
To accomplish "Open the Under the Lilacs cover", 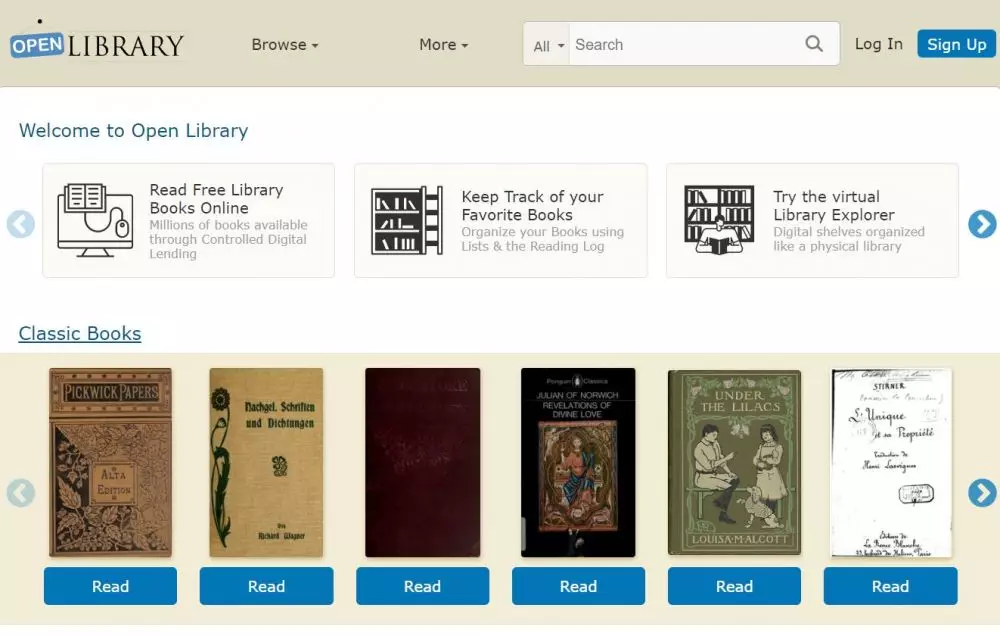I will [x=734, y=462].
